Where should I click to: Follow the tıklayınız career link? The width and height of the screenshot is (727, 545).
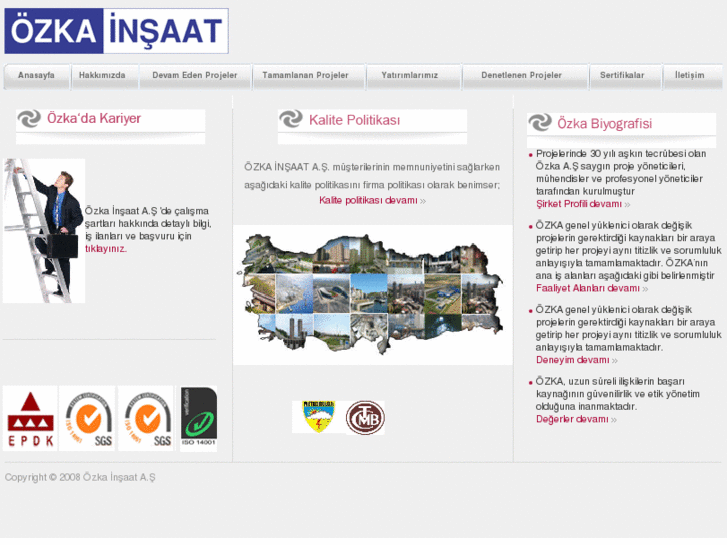point(106,249)
